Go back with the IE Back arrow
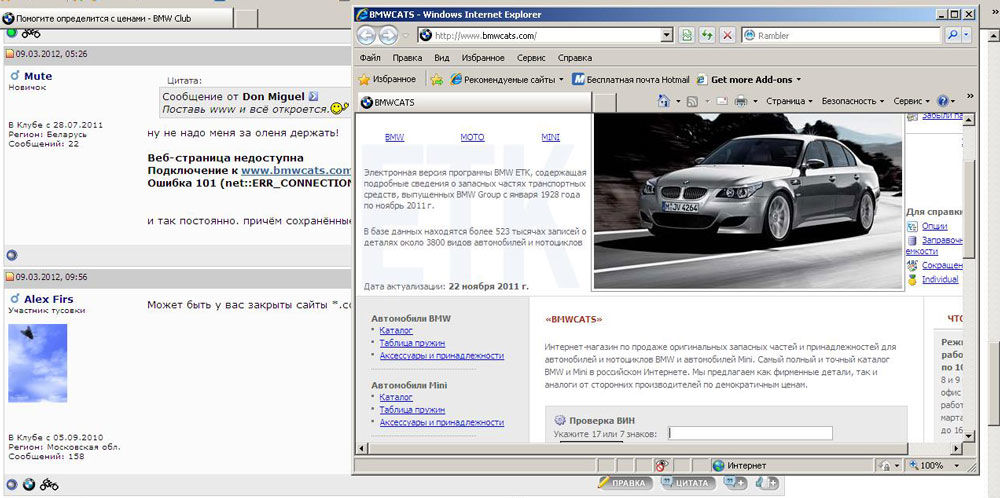Viewport: 1000px width, 498px height. click(366, 35)
